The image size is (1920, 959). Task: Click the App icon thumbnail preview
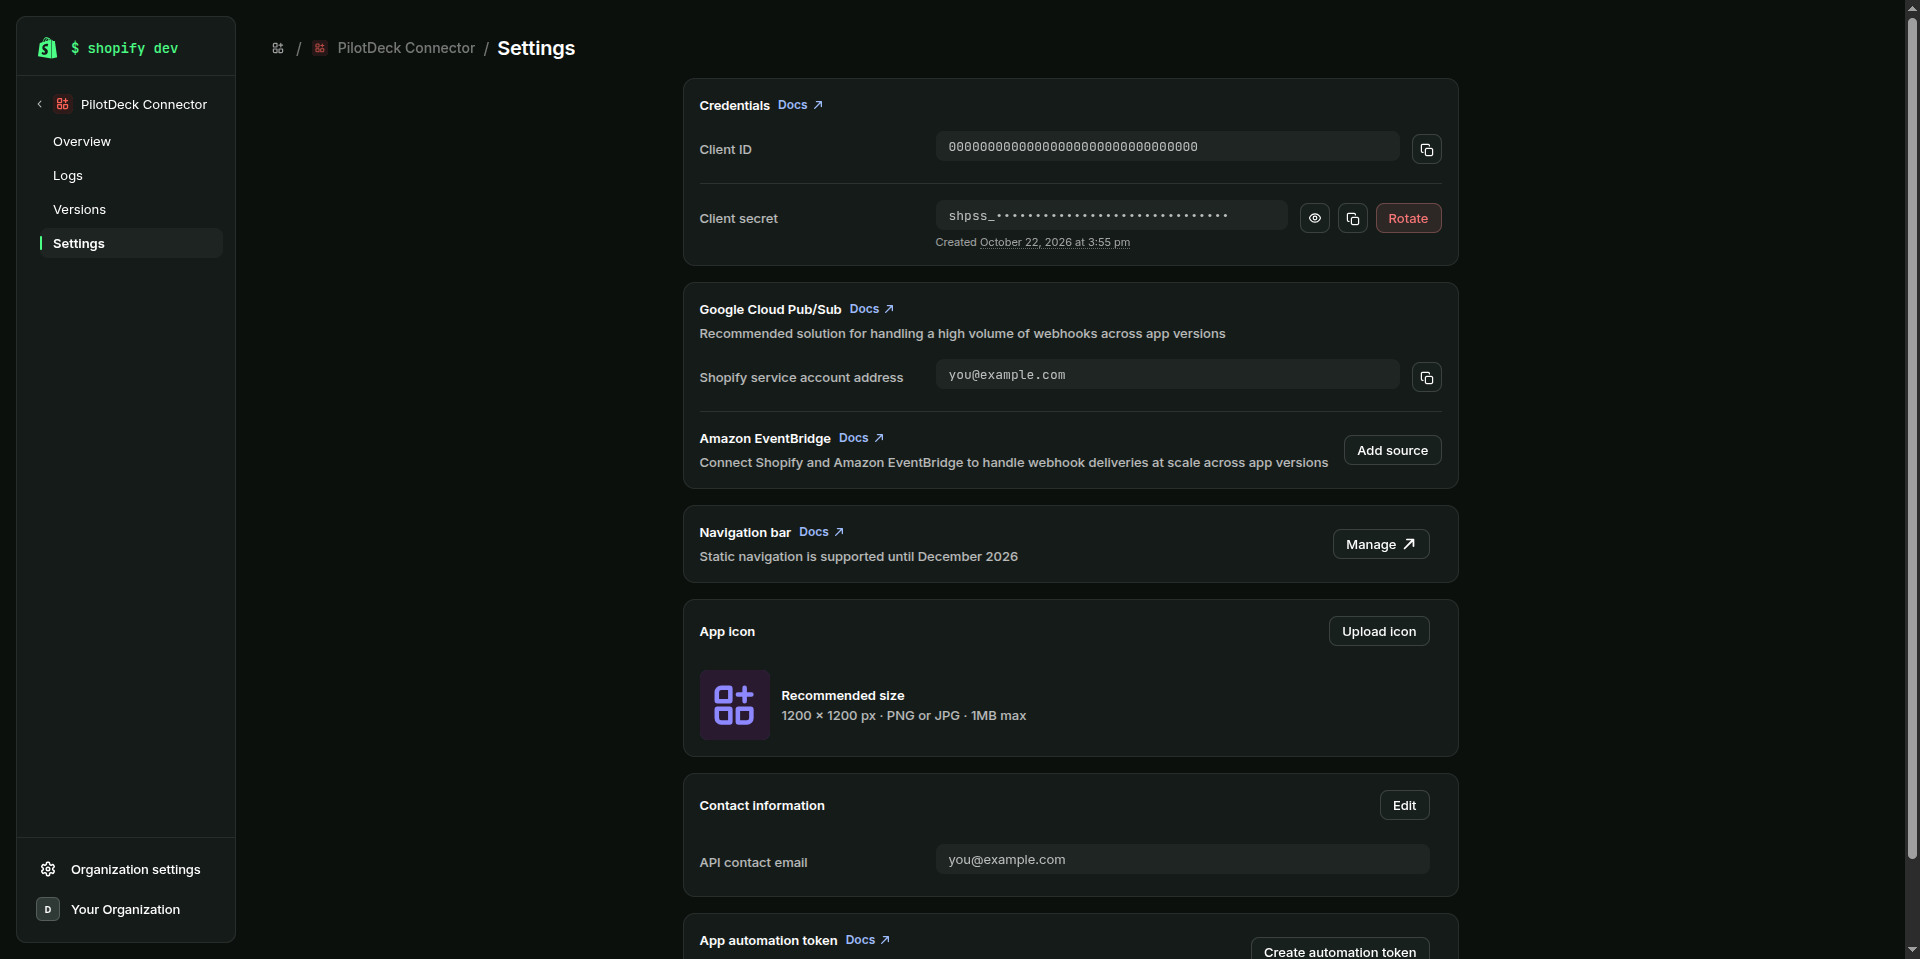(734, 705)
